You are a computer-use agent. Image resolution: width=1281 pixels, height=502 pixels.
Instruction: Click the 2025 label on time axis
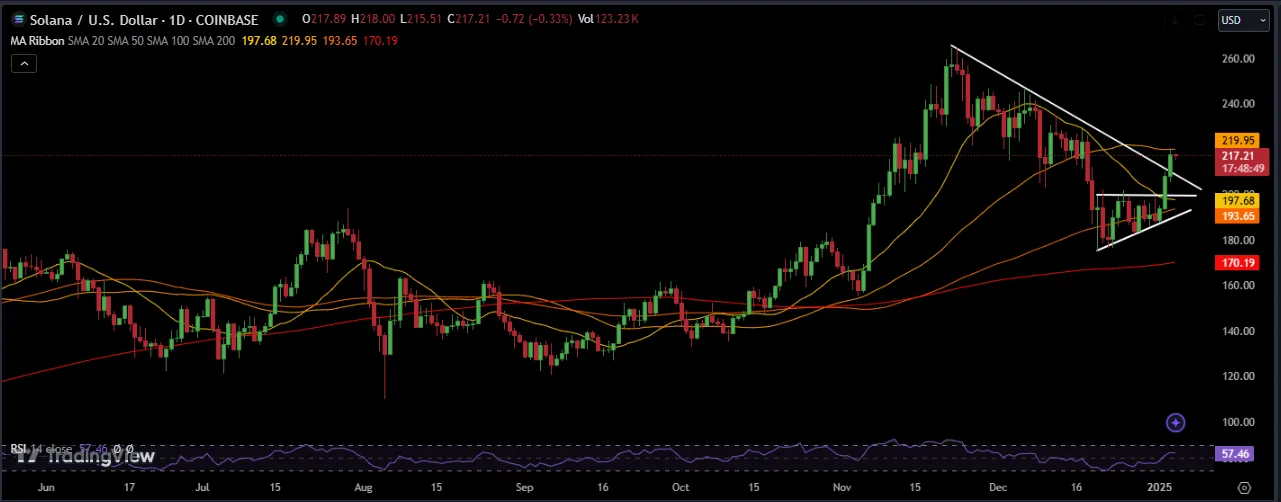(x=1159, y=488)
